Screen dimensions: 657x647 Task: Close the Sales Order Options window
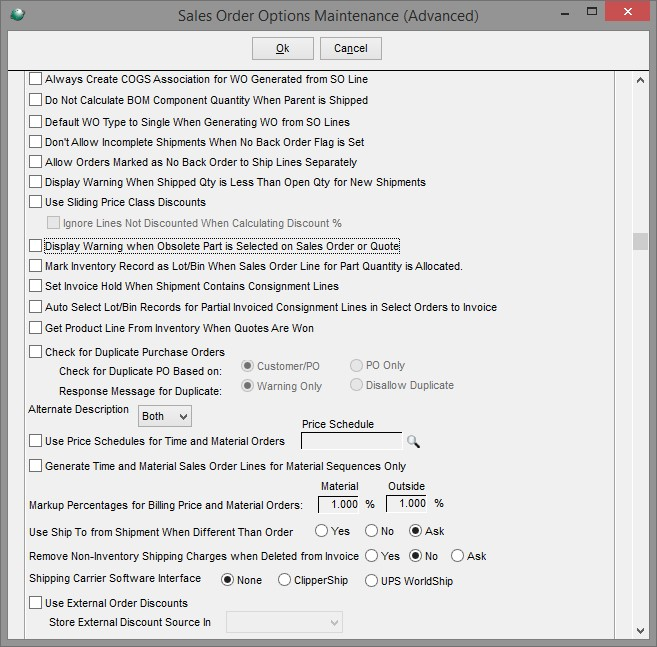click(x=627, y=11)
